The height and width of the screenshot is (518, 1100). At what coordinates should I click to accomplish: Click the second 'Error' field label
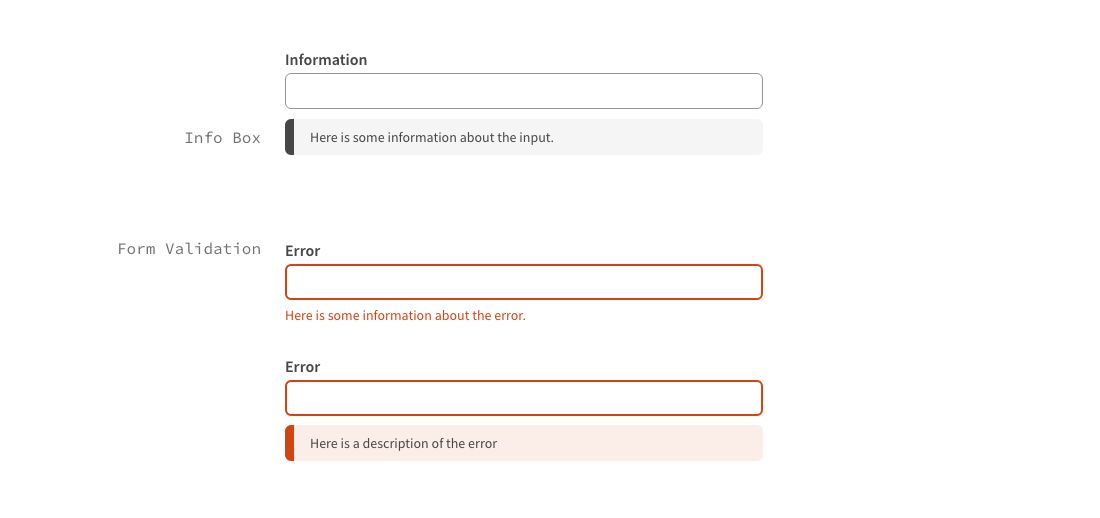(x=302, y=367)
